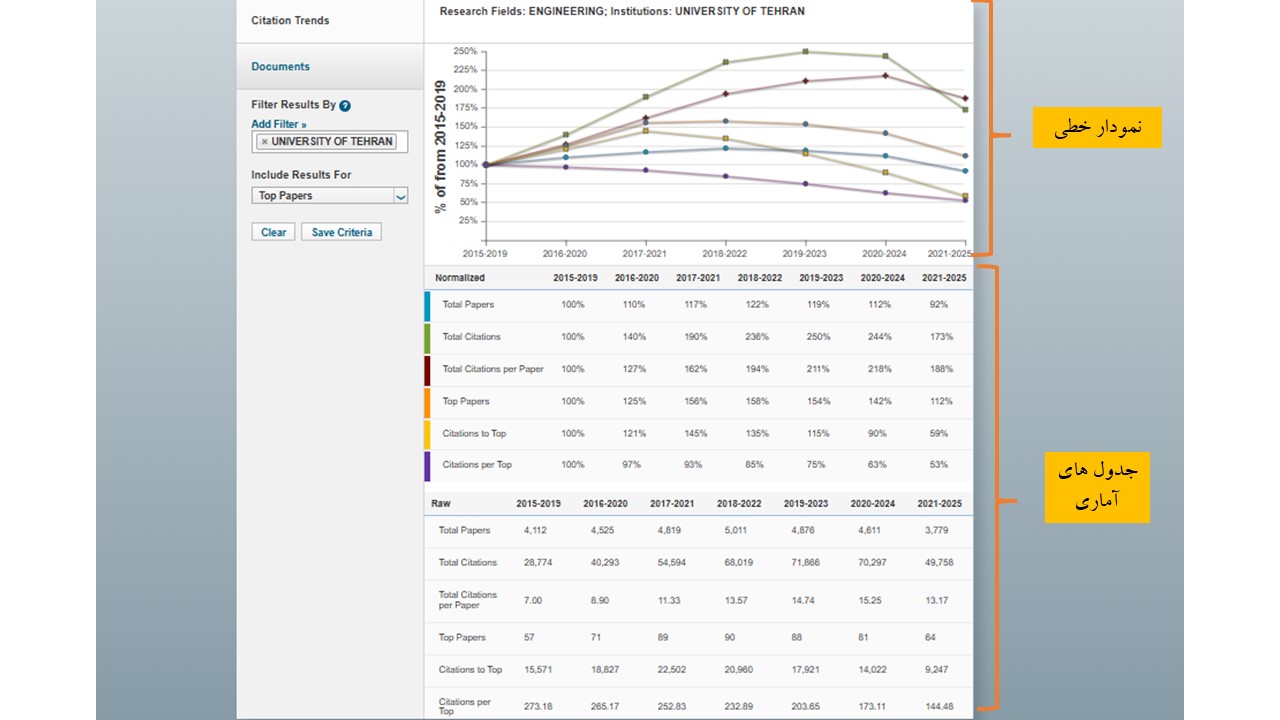Click the Total Citations peak point at 2019-2023
The height and width of the screenshot is (720, 1280).
click(x=806, y=52)
